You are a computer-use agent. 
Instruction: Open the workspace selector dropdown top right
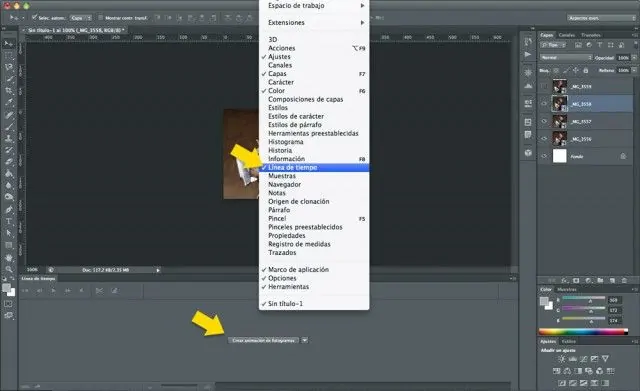(x=601, y=18)
